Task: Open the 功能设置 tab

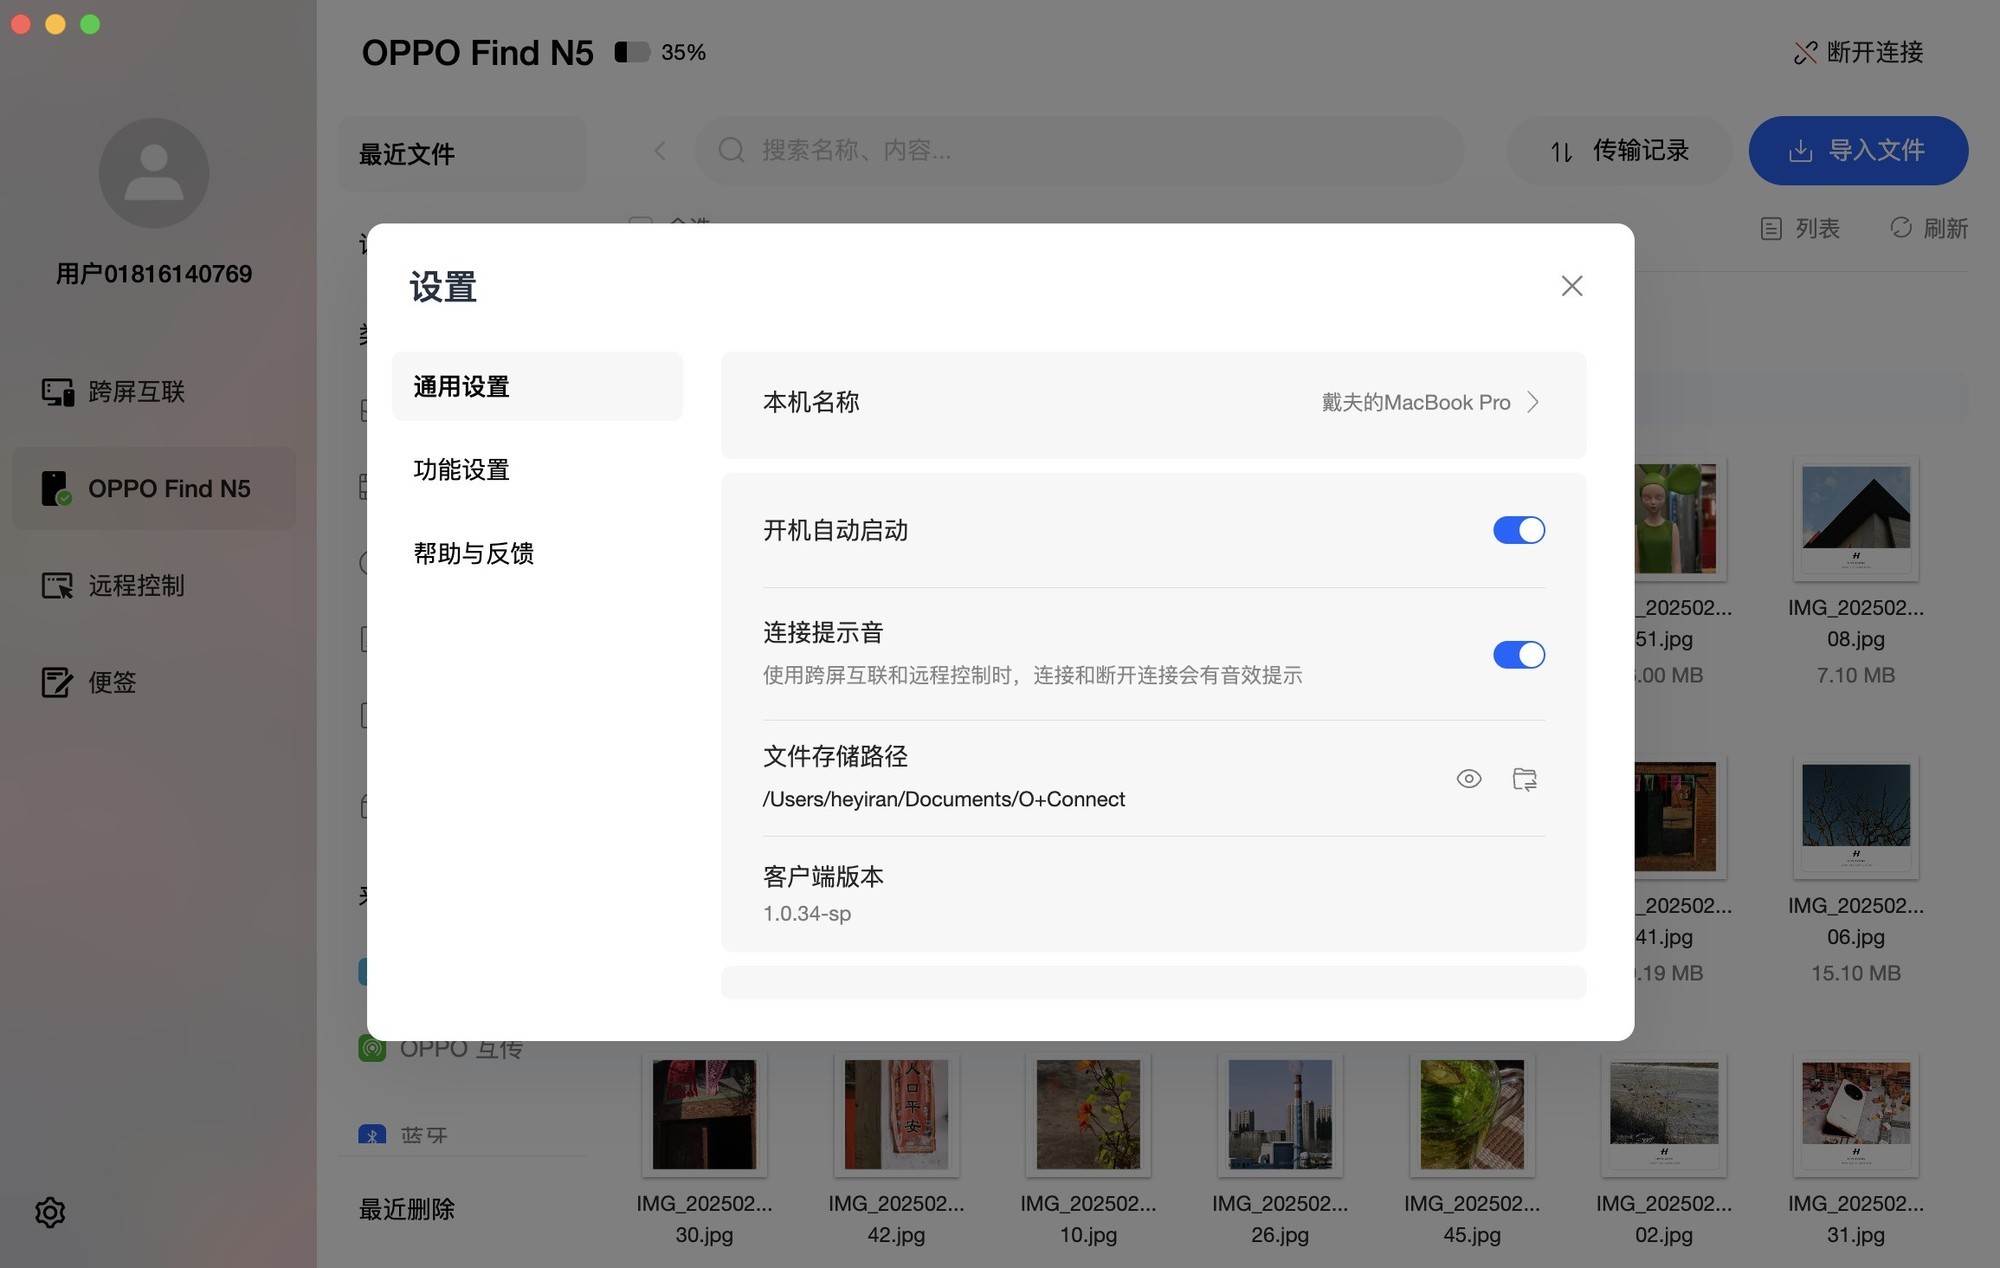Action: point(461,469)
